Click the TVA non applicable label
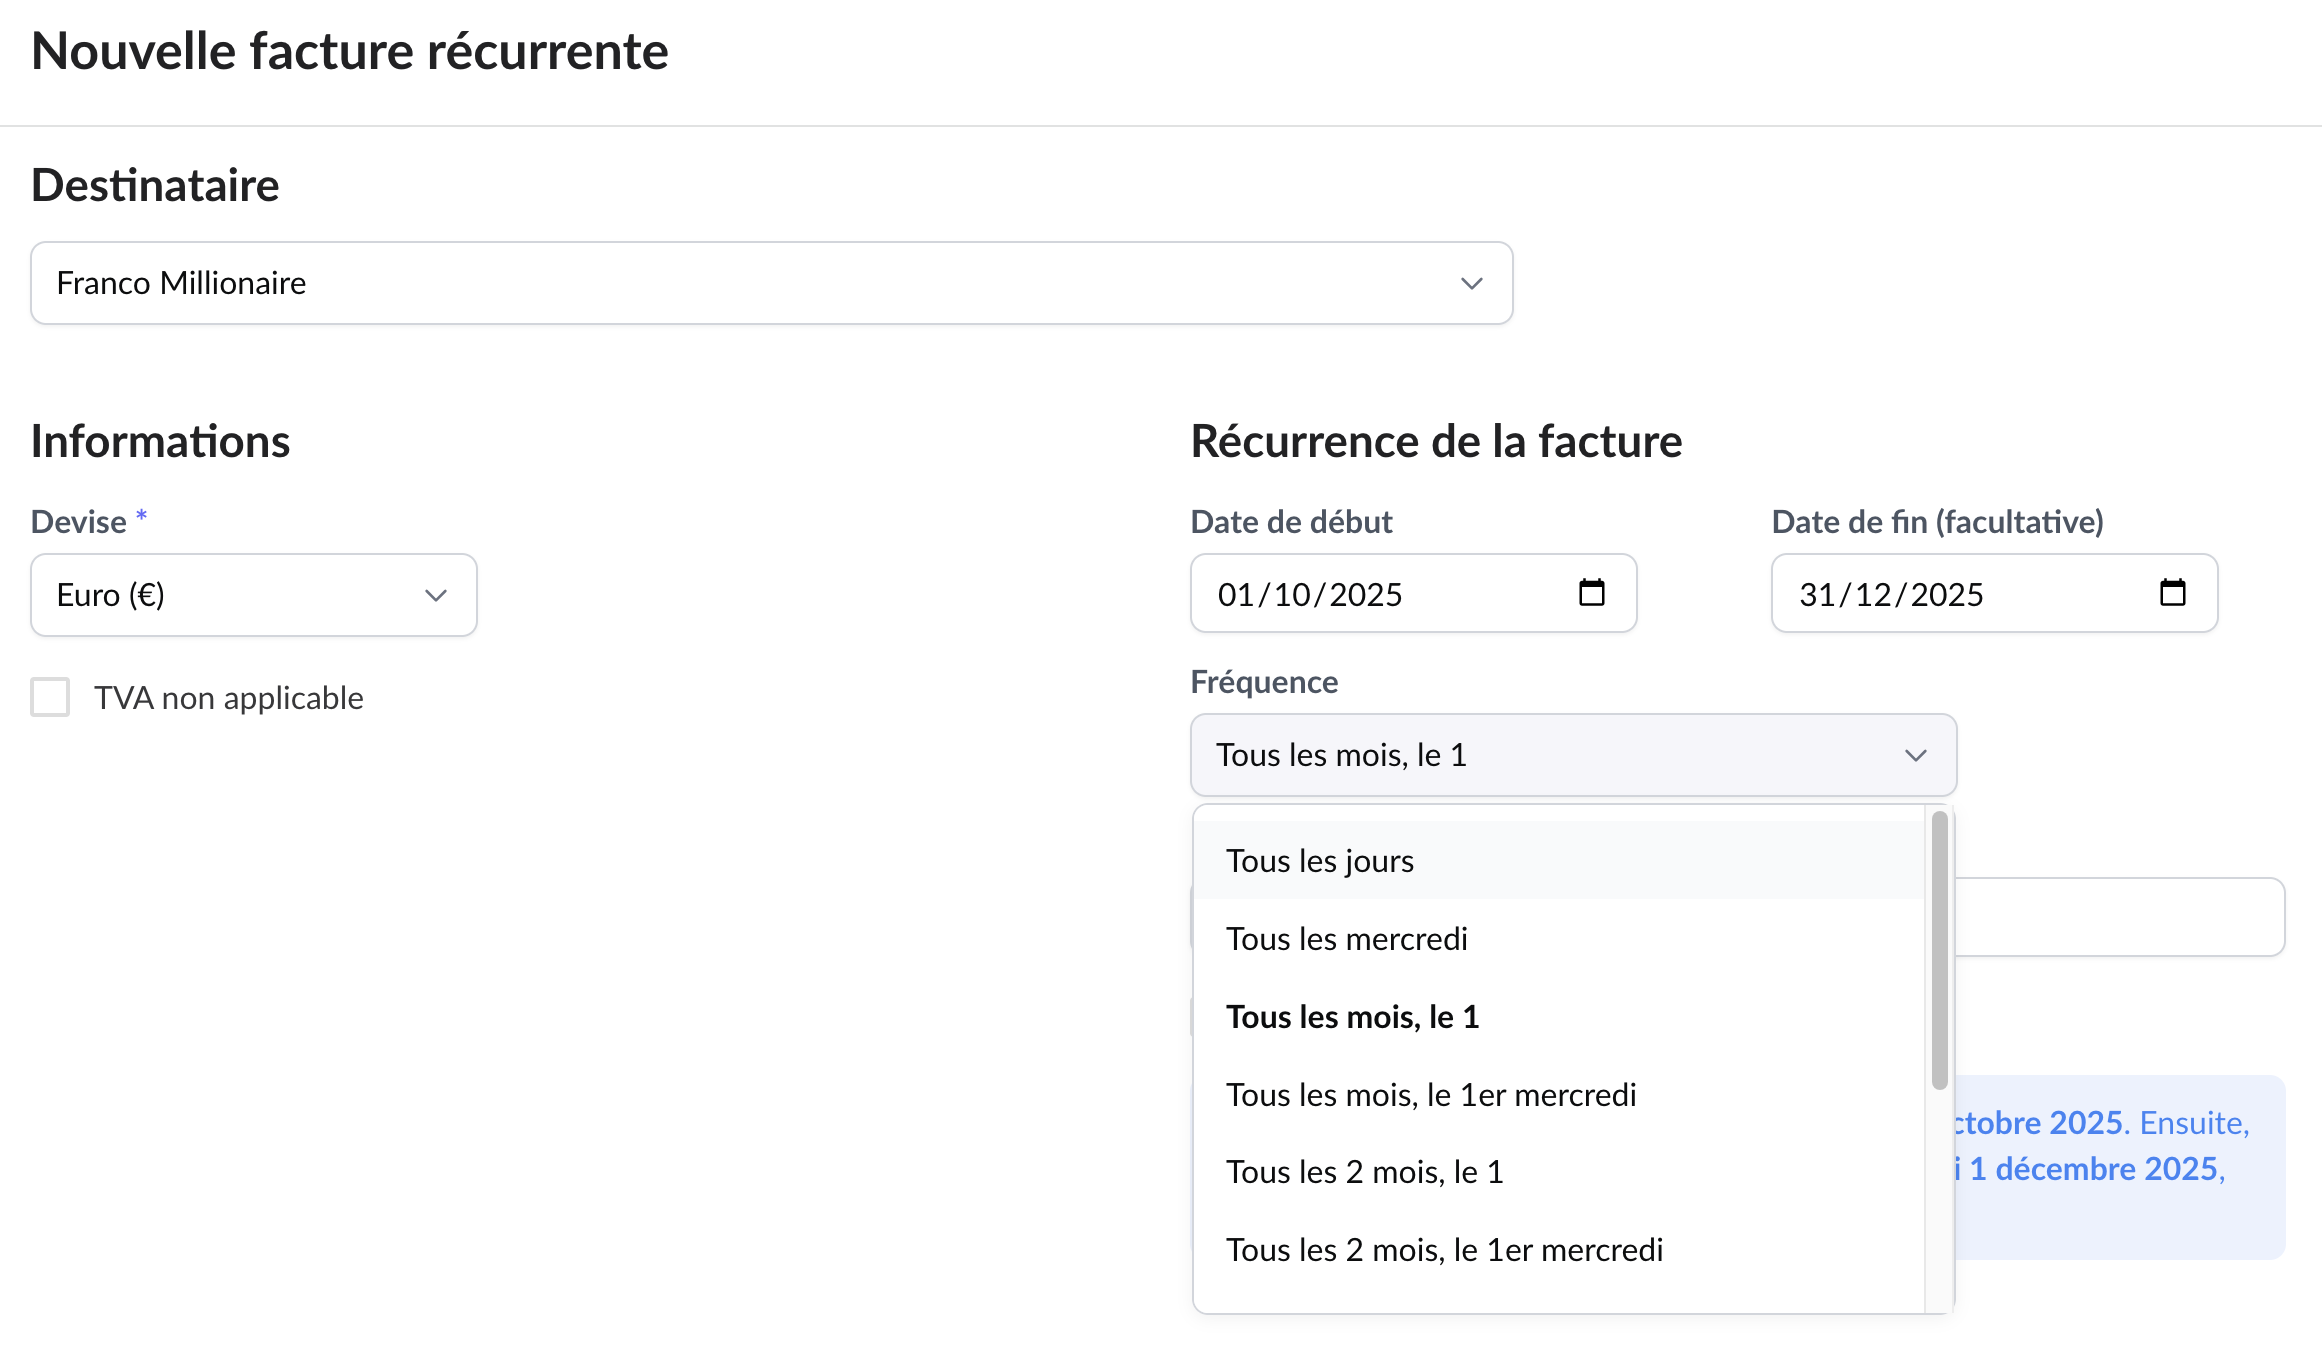Image resolution: width=2322 pixels, height=1356 pixels. (x=228, y=698)
